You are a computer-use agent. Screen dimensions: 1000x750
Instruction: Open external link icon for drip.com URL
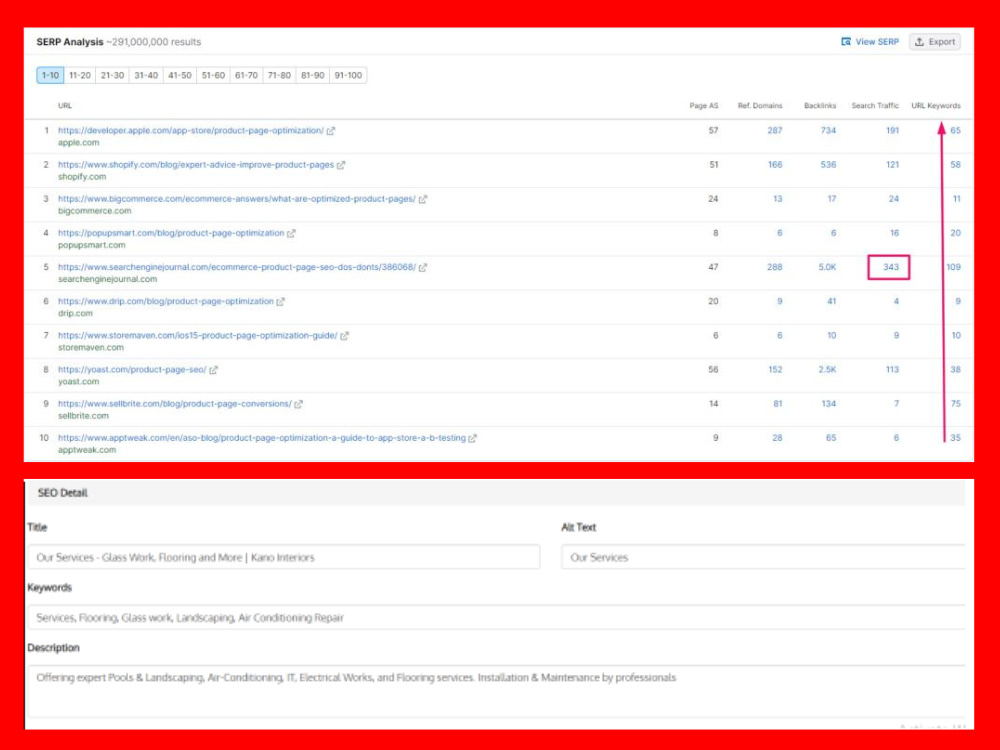[x=280, y=302]
